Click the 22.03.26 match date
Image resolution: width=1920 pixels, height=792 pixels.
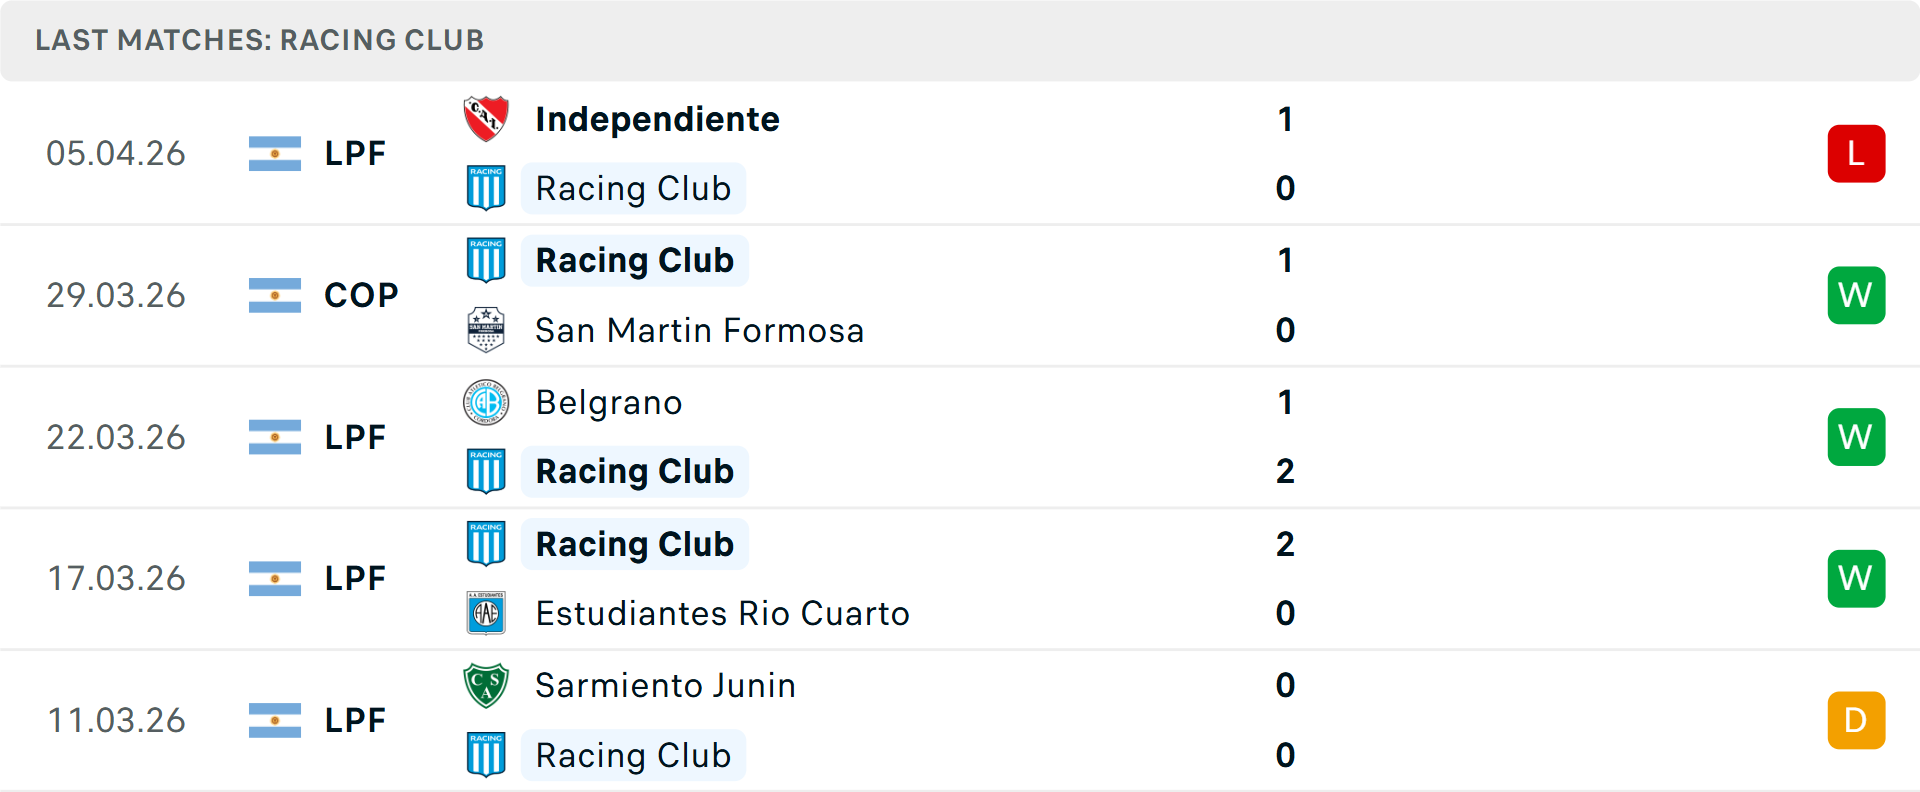(x=116, y=437)
